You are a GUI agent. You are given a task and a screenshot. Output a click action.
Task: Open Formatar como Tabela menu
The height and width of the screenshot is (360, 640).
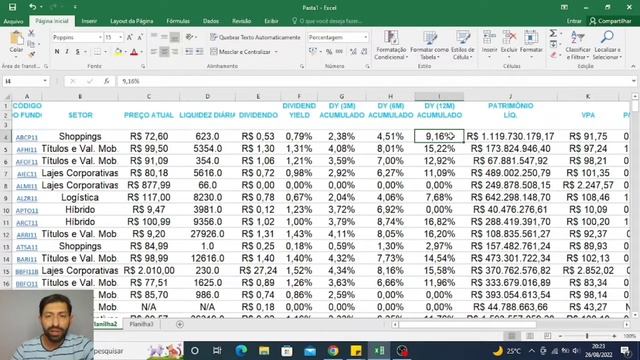(x=429, y=45)
